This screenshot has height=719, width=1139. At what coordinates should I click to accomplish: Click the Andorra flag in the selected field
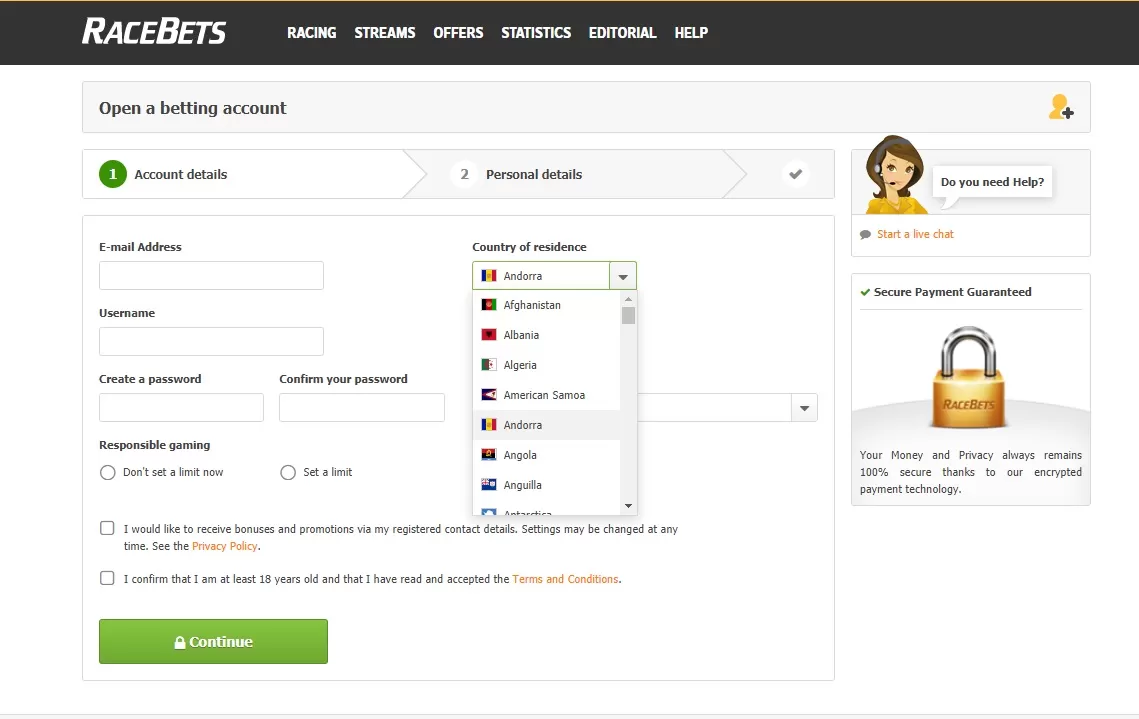tap(489, 276)
